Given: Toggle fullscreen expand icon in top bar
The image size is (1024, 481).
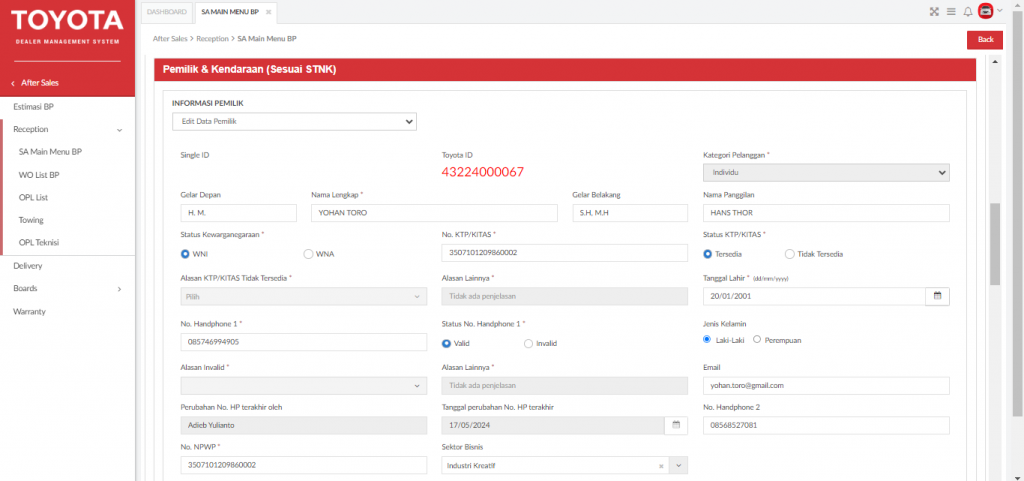Looking at the screenshot, I should point(934,11).
